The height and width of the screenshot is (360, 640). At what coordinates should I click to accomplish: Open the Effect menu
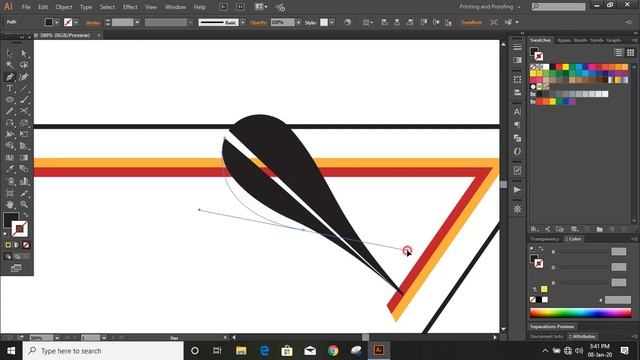(x=130, y=7)
